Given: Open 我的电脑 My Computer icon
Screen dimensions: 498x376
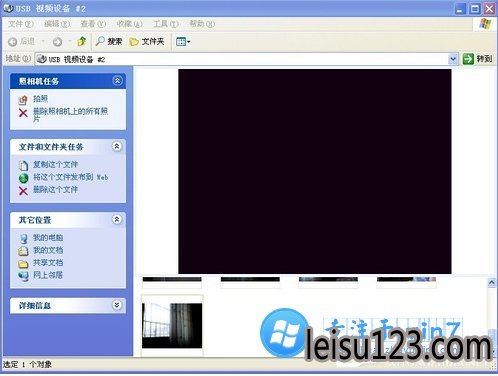Looking at the screenshot, I should (23, 238).
